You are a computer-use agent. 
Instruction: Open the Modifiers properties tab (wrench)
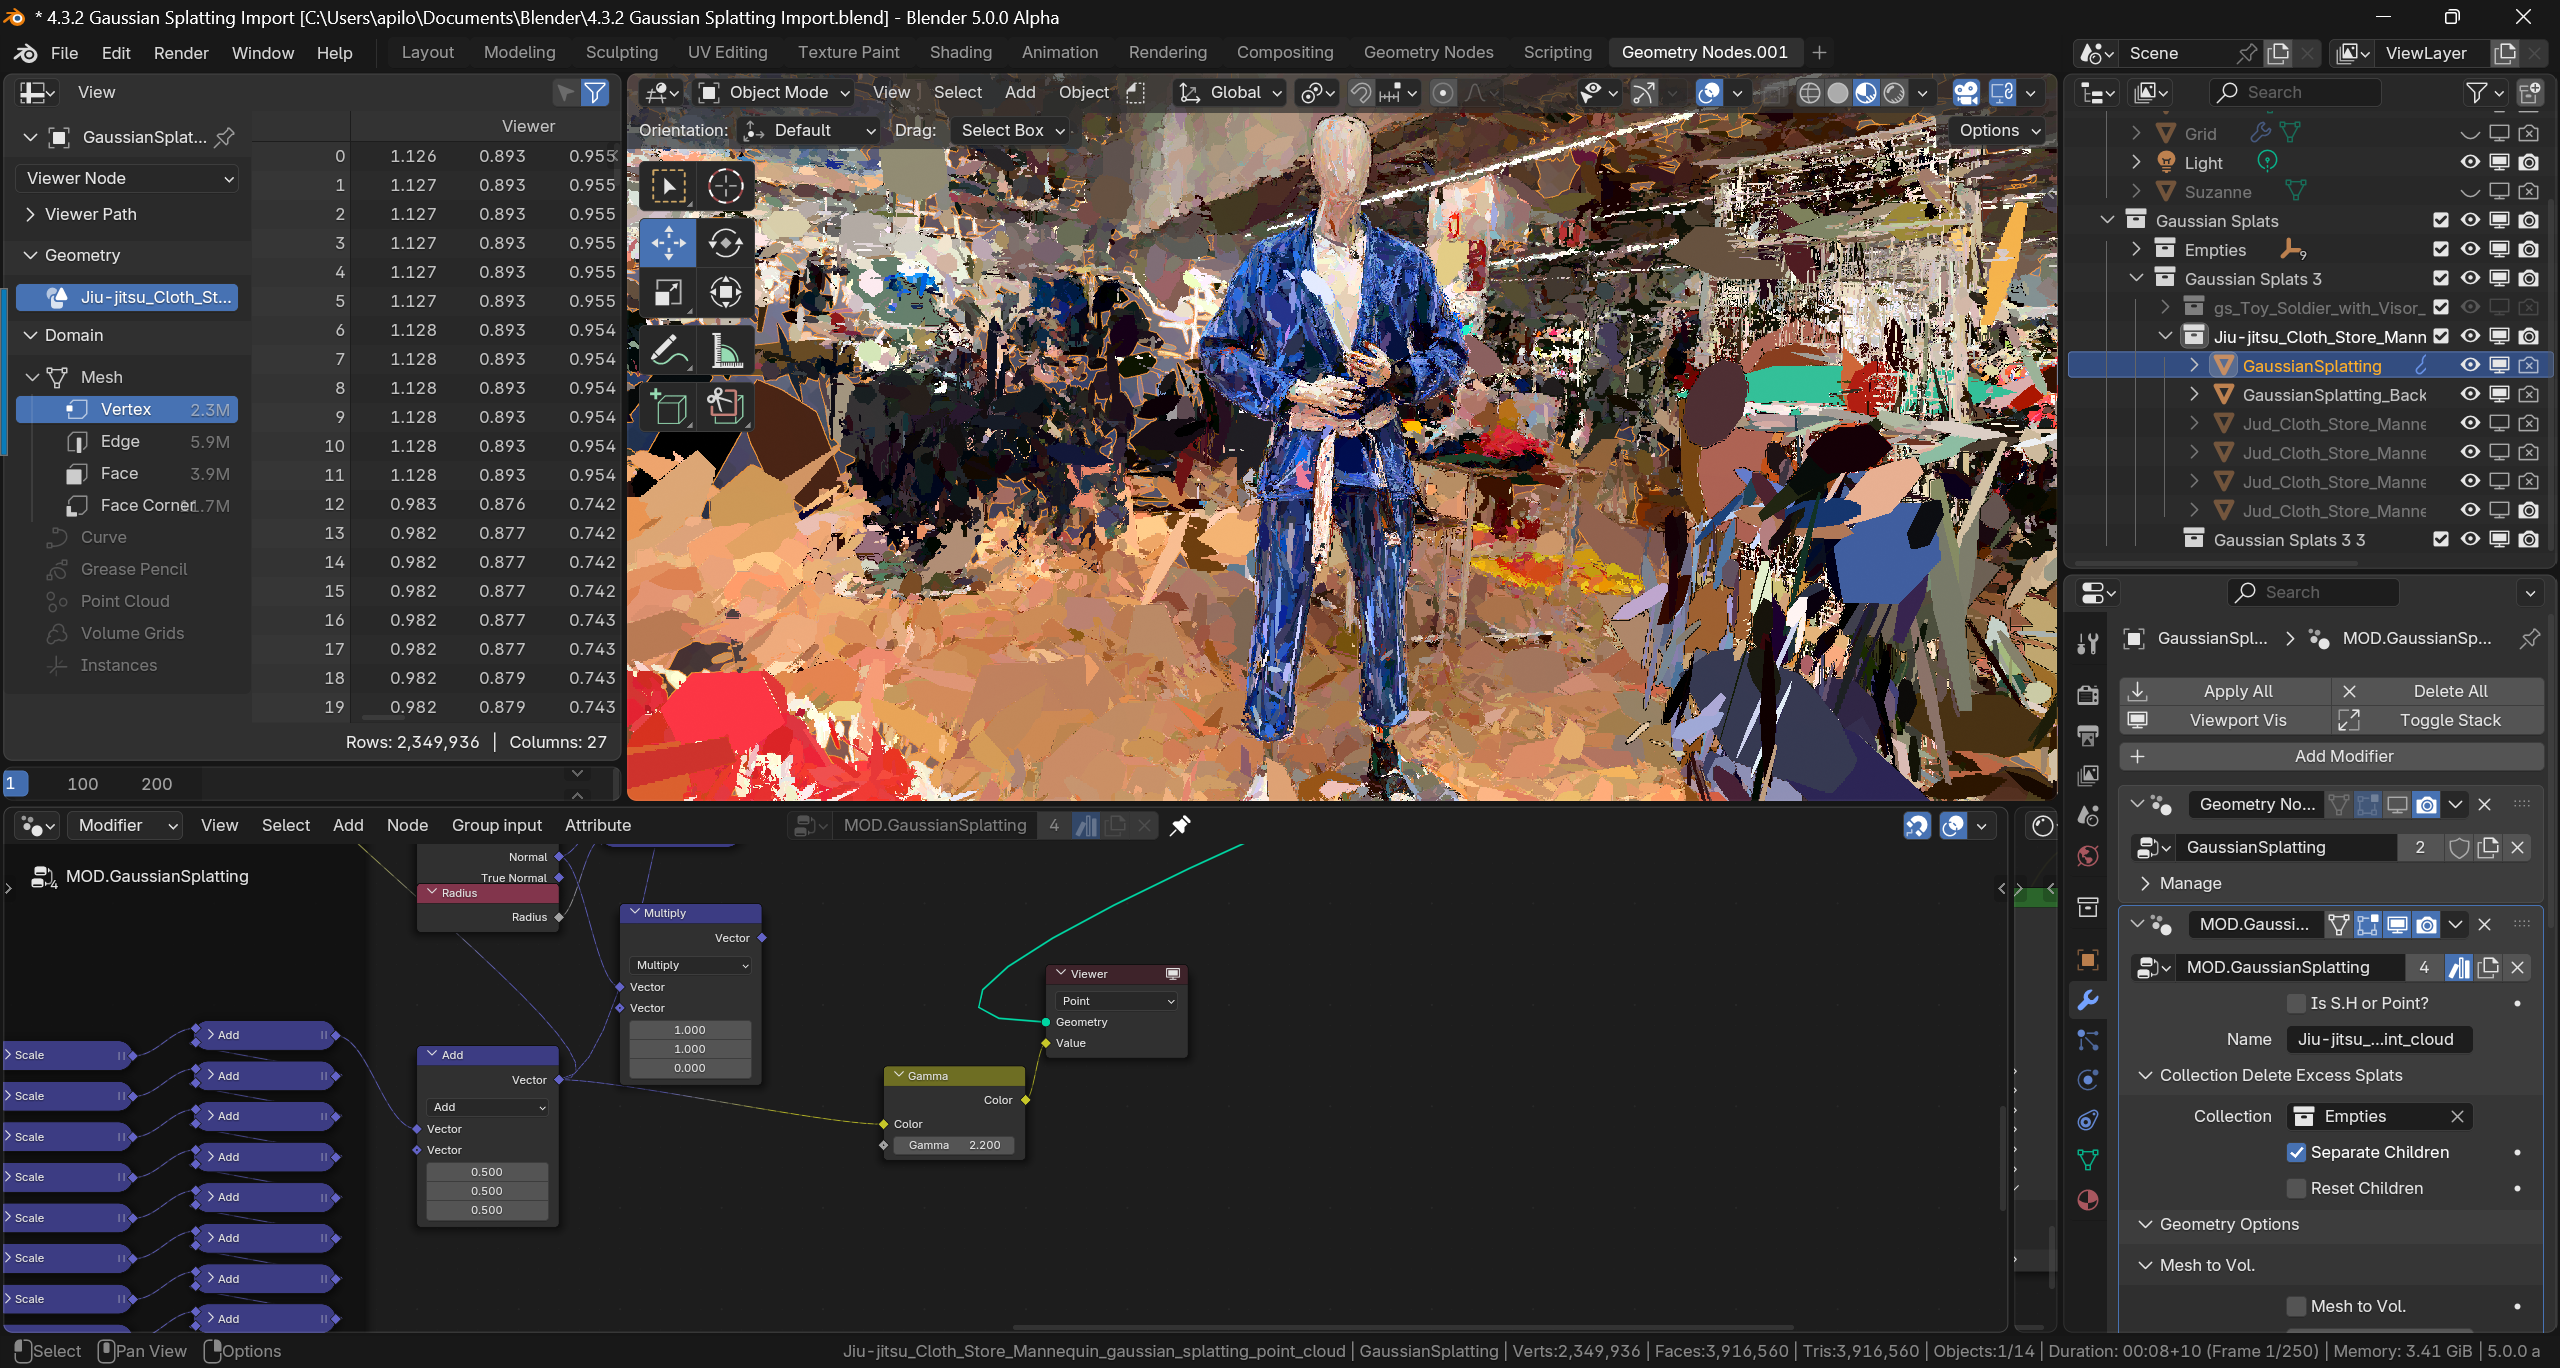pos(2088,1000)
